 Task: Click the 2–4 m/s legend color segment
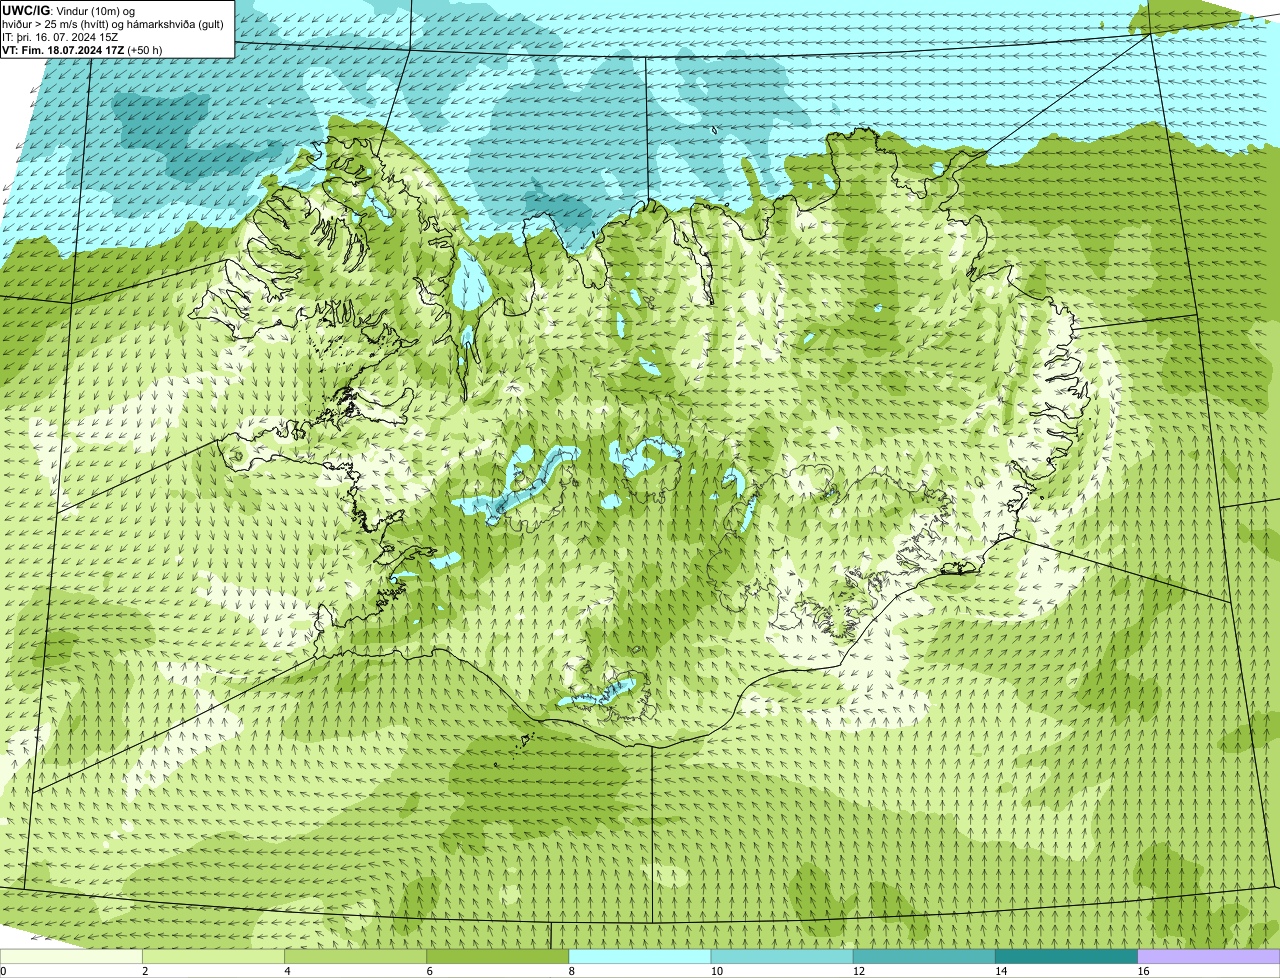click(213, 956)
